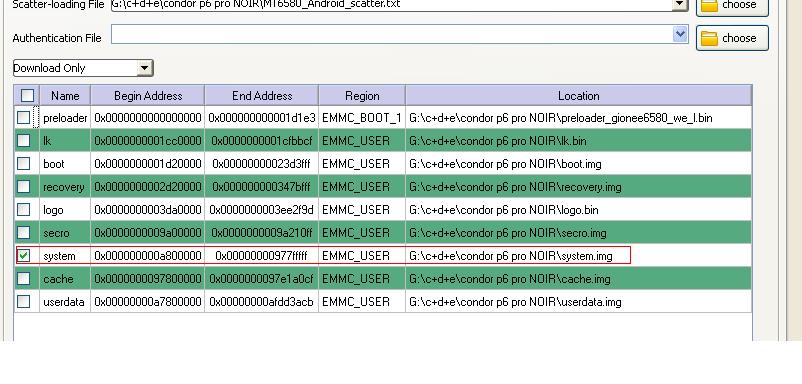Check the lk partition checkbox
This screenshot has height=384, width=802.
pyautogui.click(x=24, y=140)
